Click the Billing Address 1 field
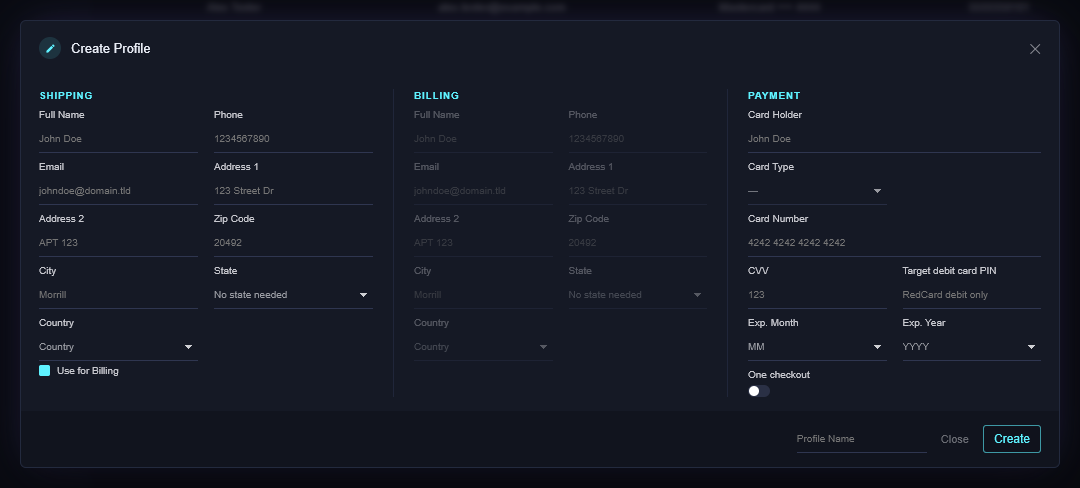Viewport: 1080px width, 488px height. coord(638,191)
